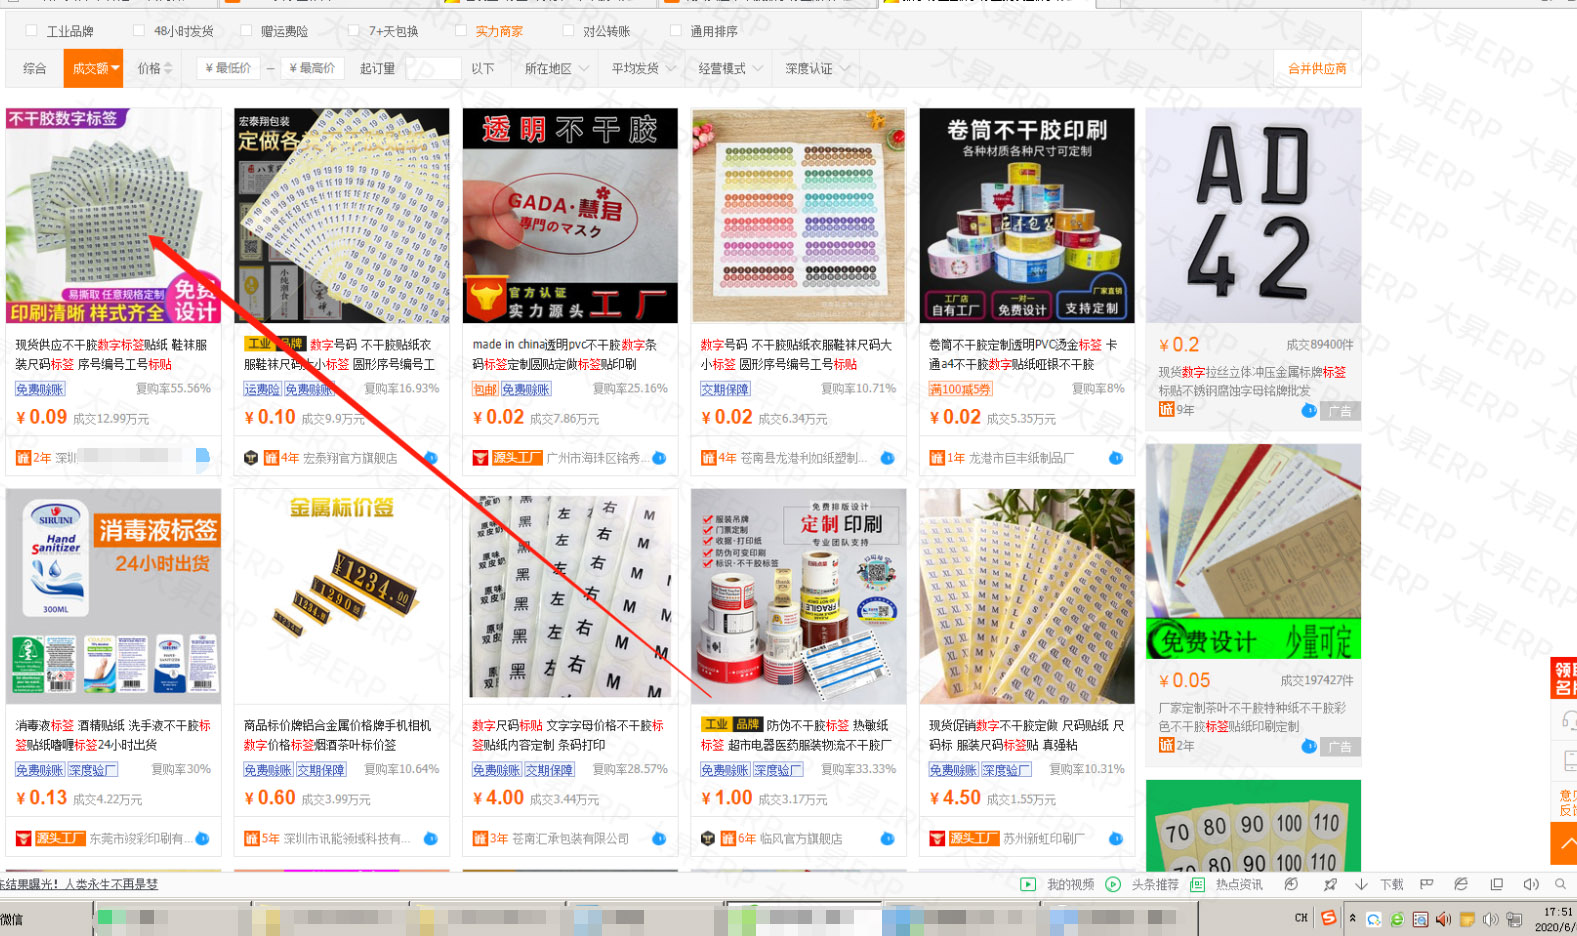Open shop 深圳市讯能领域科技
Viewport: 1577px width, 936px height.
click(346, 839)
